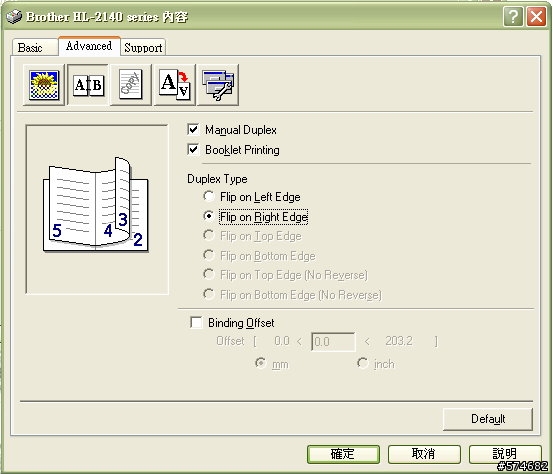Open the Device Options wrench icon
Viewport: 553px width, 474px height.
tap(218, 85)
